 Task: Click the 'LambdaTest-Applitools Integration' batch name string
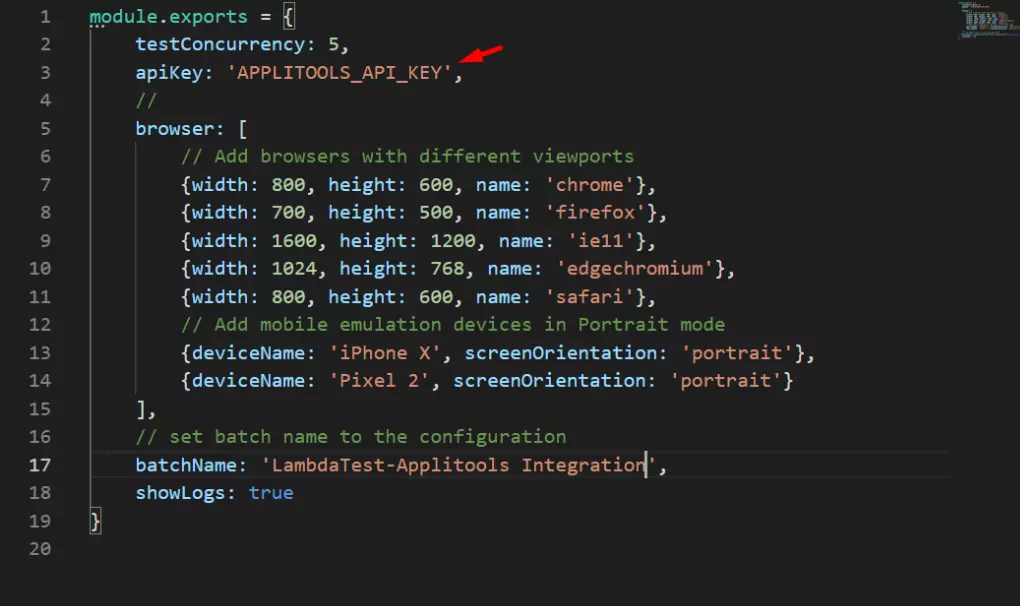(457, 465)
